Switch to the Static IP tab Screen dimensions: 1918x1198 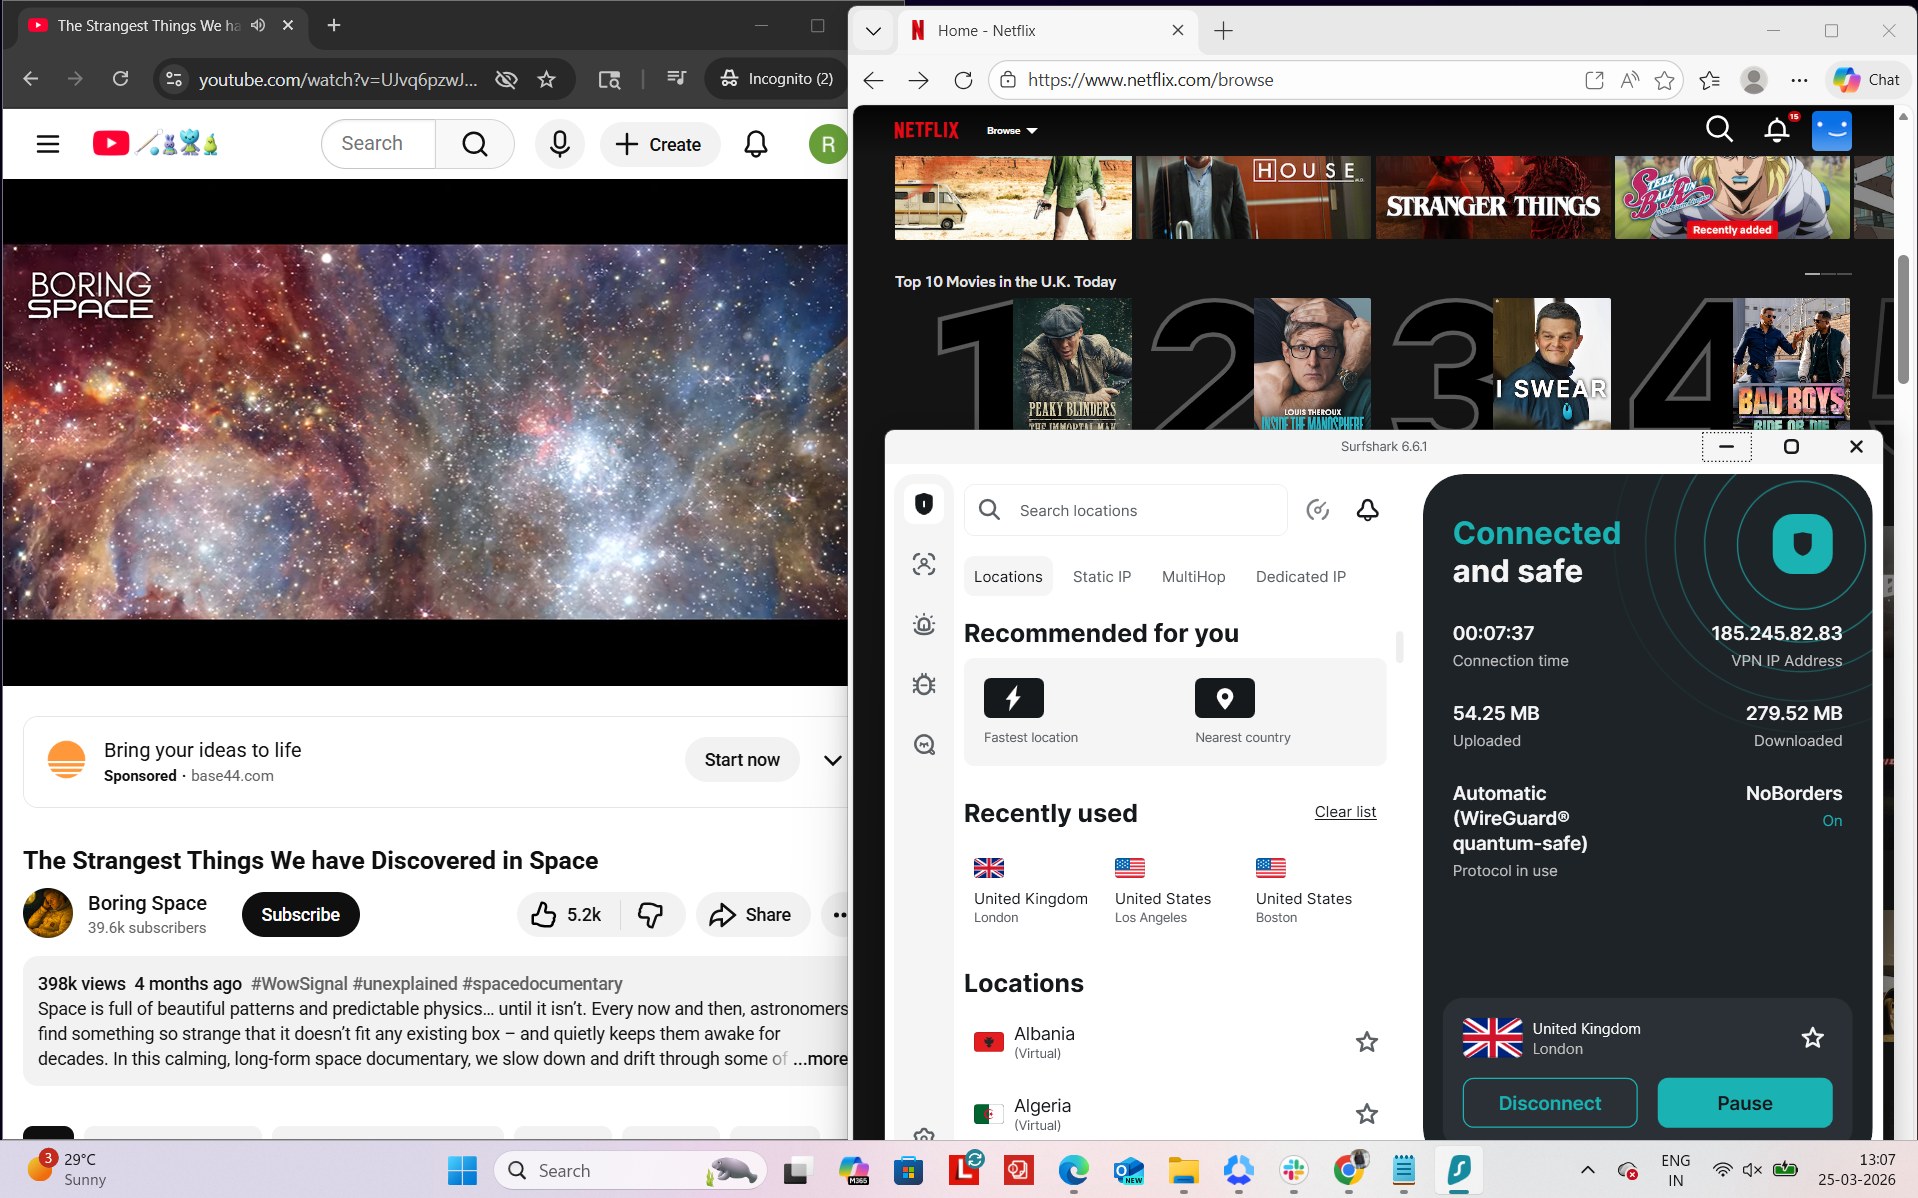pyautogui.click(x=1101, y=576)
